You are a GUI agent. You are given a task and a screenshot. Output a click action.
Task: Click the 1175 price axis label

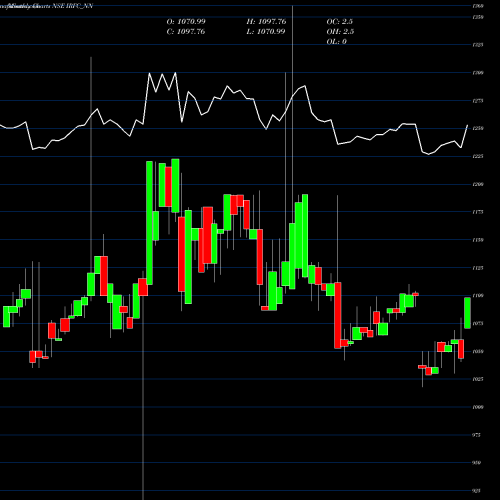click(x=478, y=212)
